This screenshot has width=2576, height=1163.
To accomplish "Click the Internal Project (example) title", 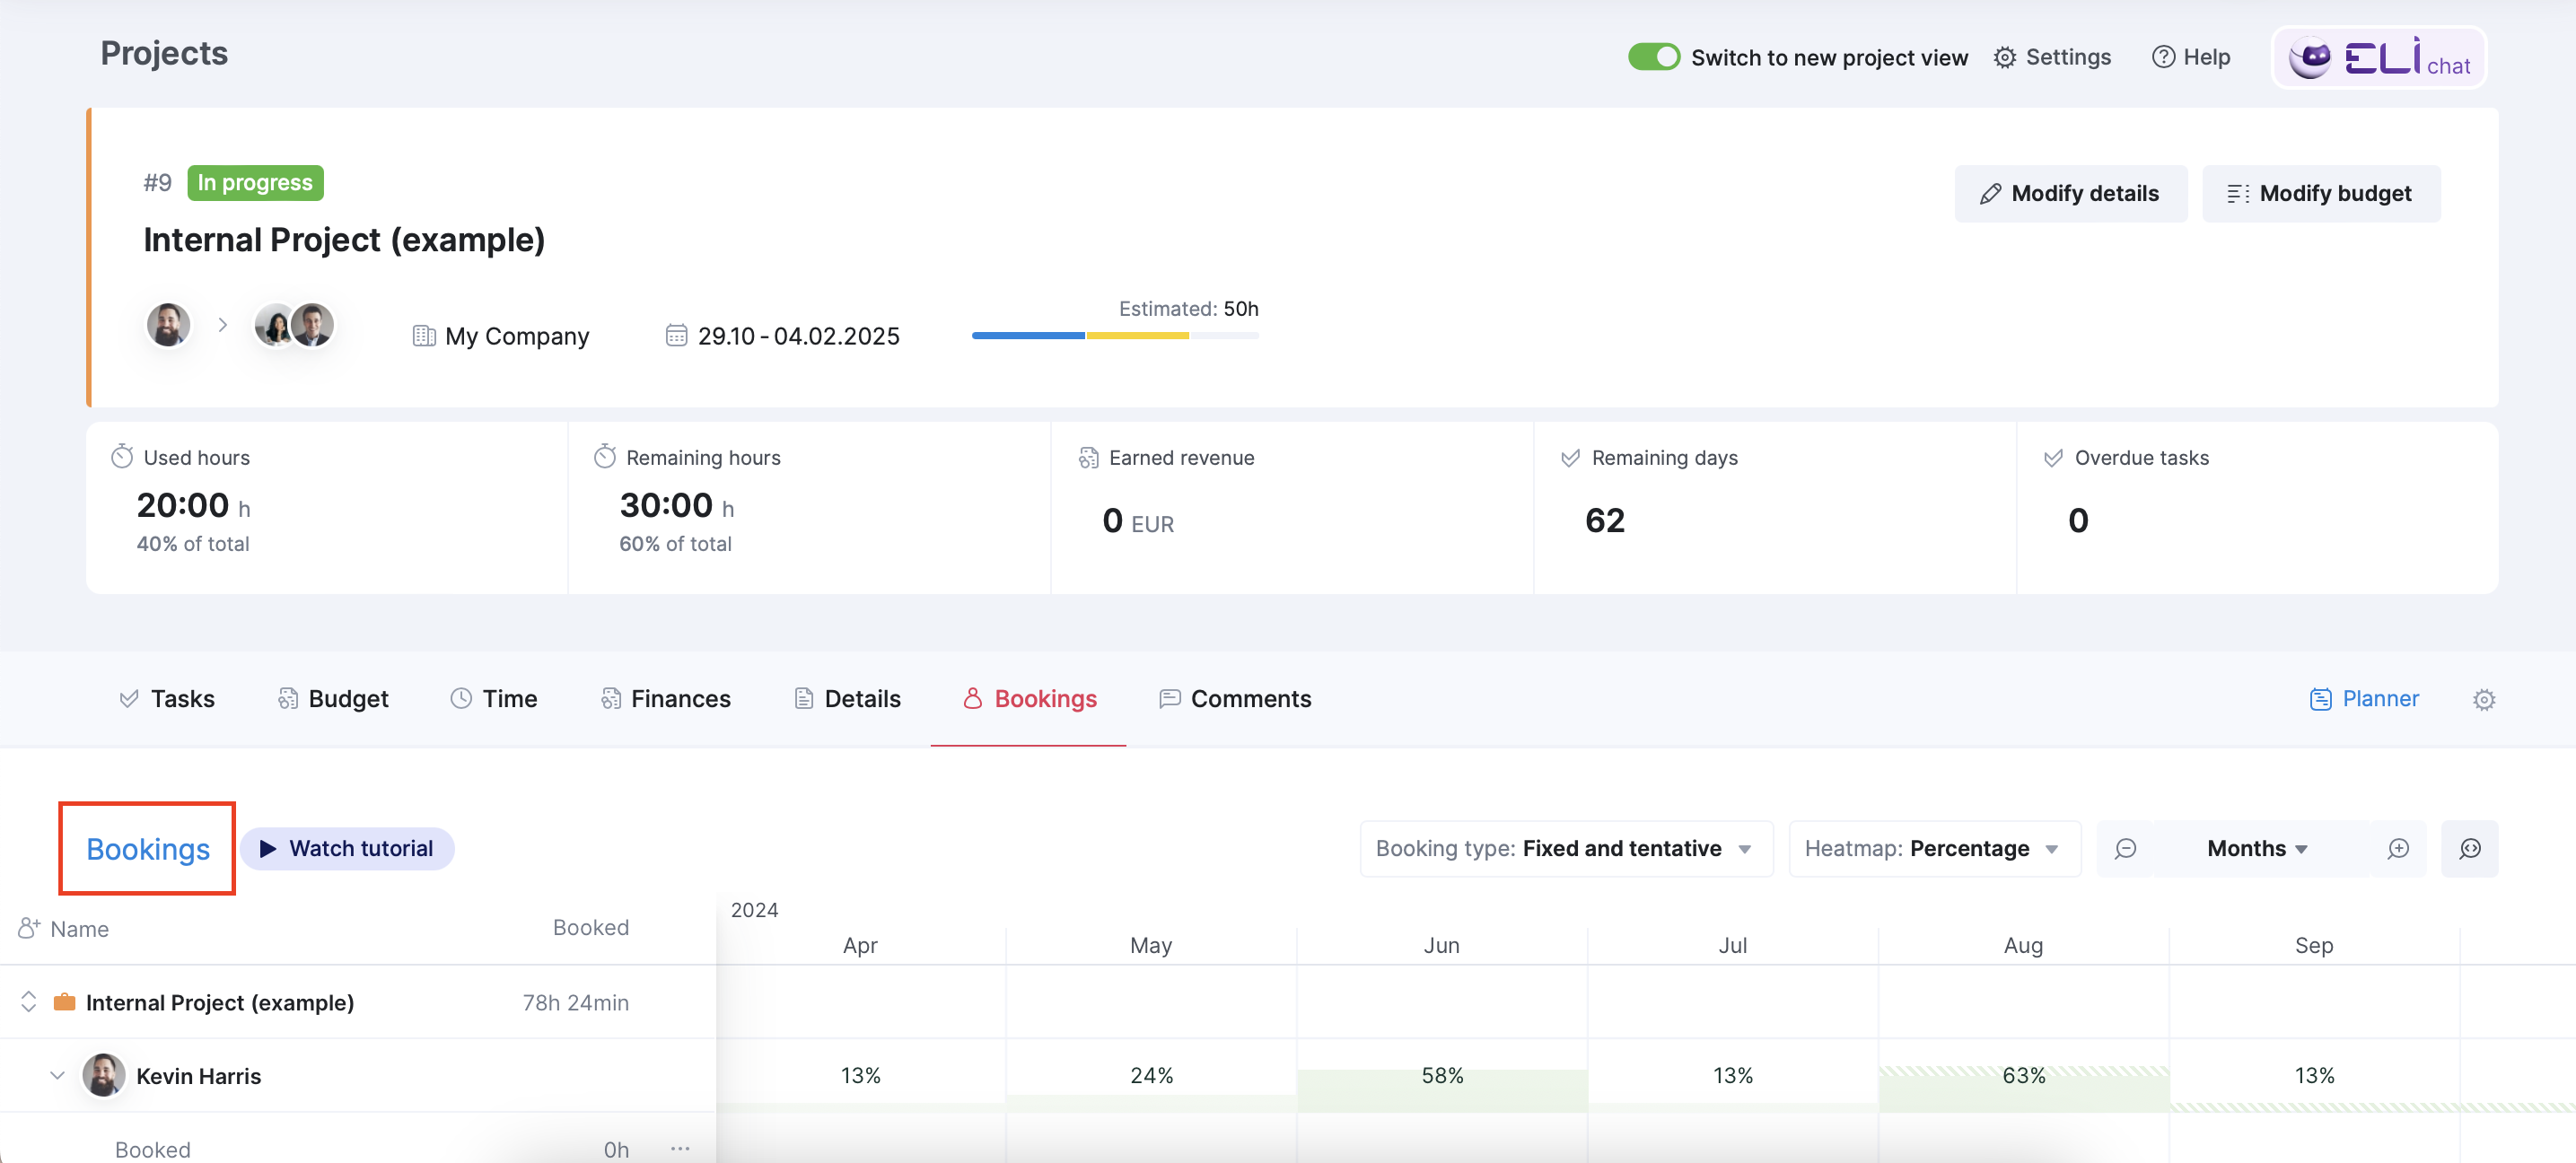I will coord(344,240).
